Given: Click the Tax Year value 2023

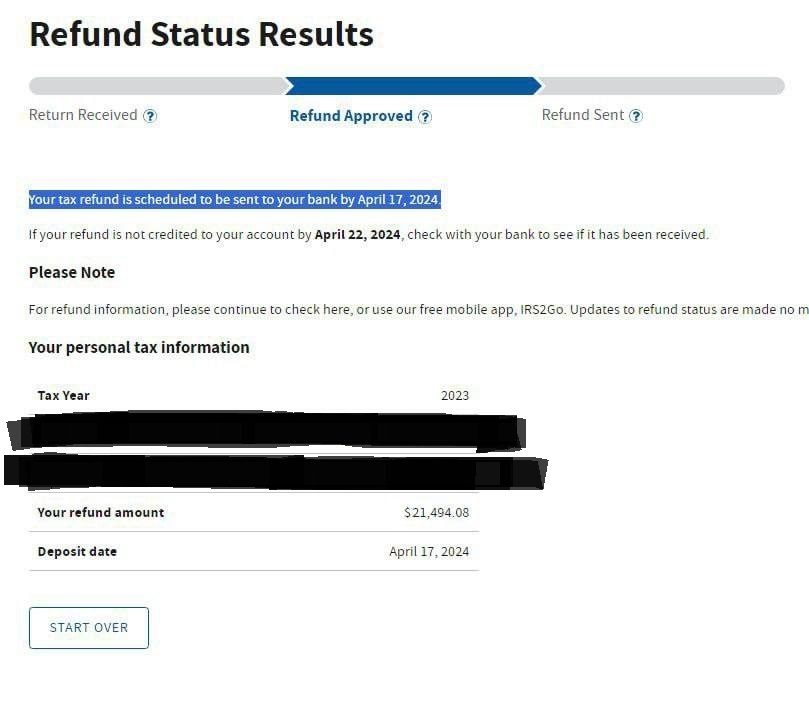Looking at the screenshot, I should [x=455, y=396].
